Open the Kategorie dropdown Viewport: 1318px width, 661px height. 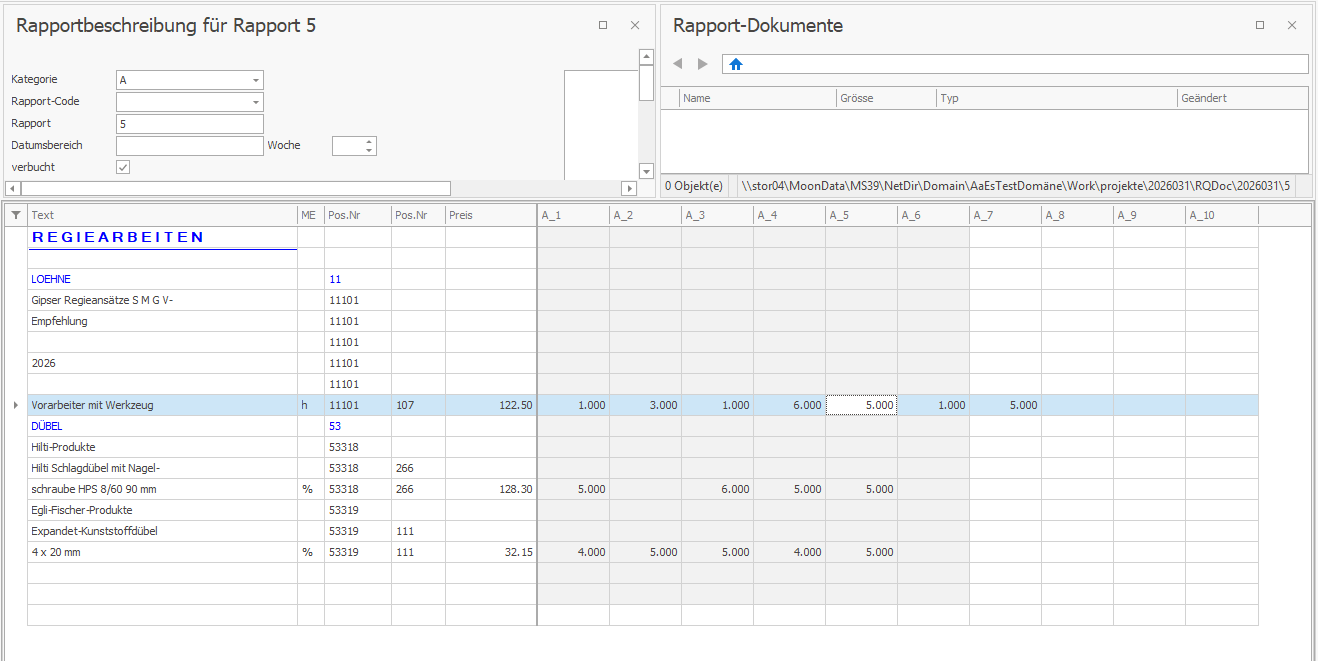(256, 80)
